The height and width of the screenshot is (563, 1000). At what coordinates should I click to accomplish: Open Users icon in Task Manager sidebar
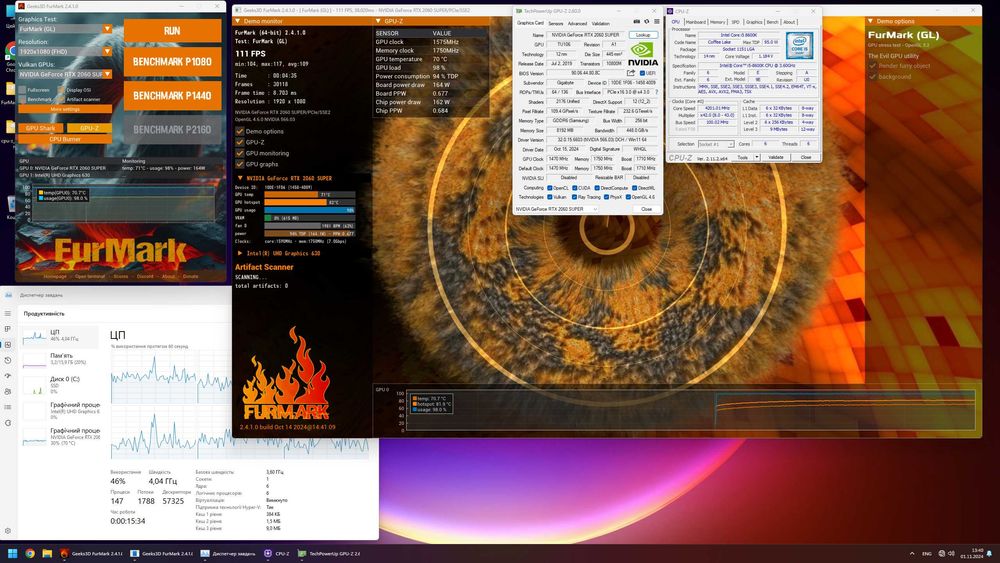8,391
